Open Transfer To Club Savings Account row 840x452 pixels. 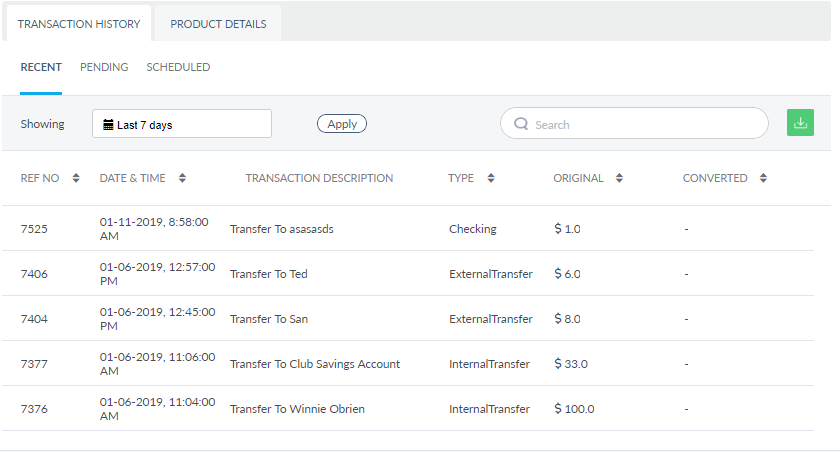315,364
